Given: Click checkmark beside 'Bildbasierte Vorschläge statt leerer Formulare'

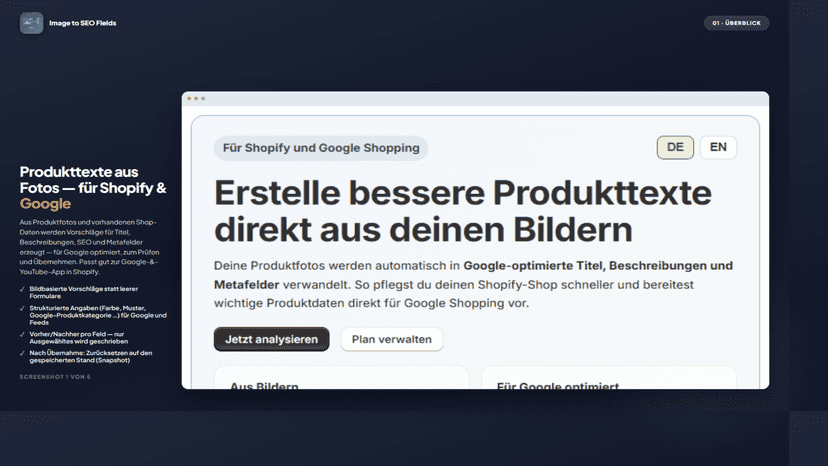Looking at the screenshot, I should [22, 289].
